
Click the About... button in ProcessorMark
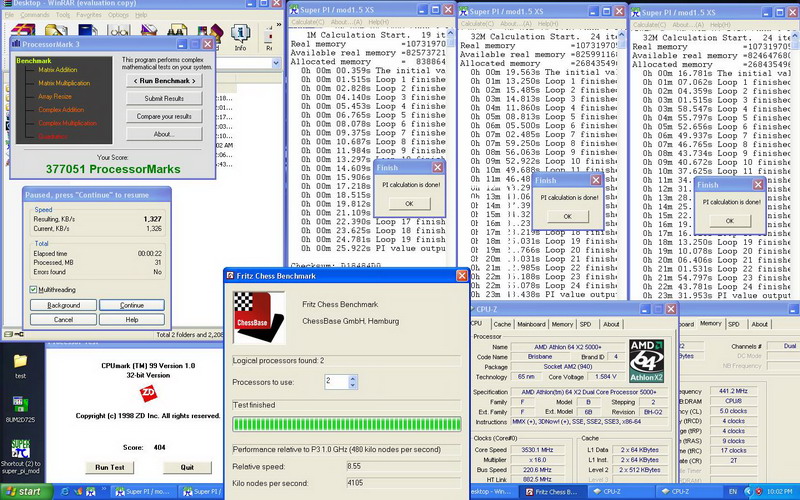(164, 134)
